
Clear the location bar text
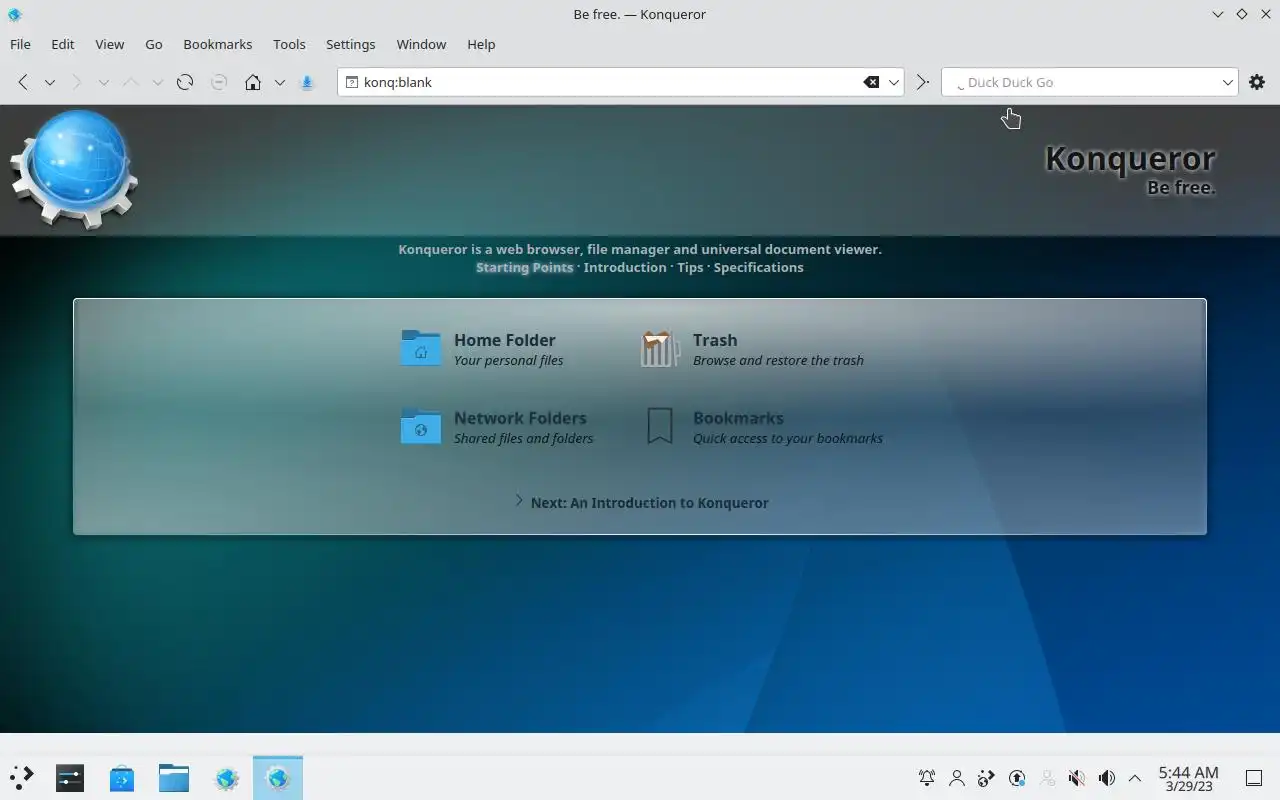(871, 82)
